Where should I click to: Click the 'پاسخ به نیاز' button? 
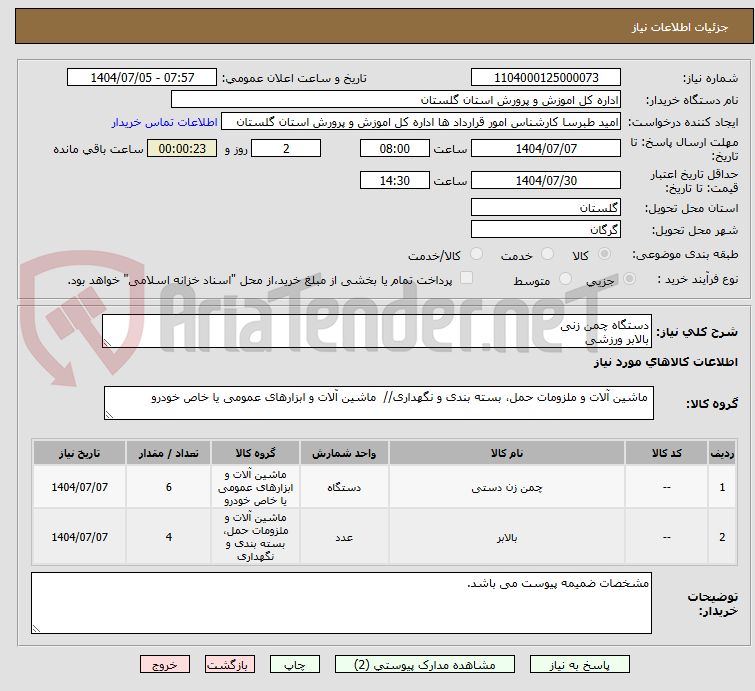click(x=580, y=664)
